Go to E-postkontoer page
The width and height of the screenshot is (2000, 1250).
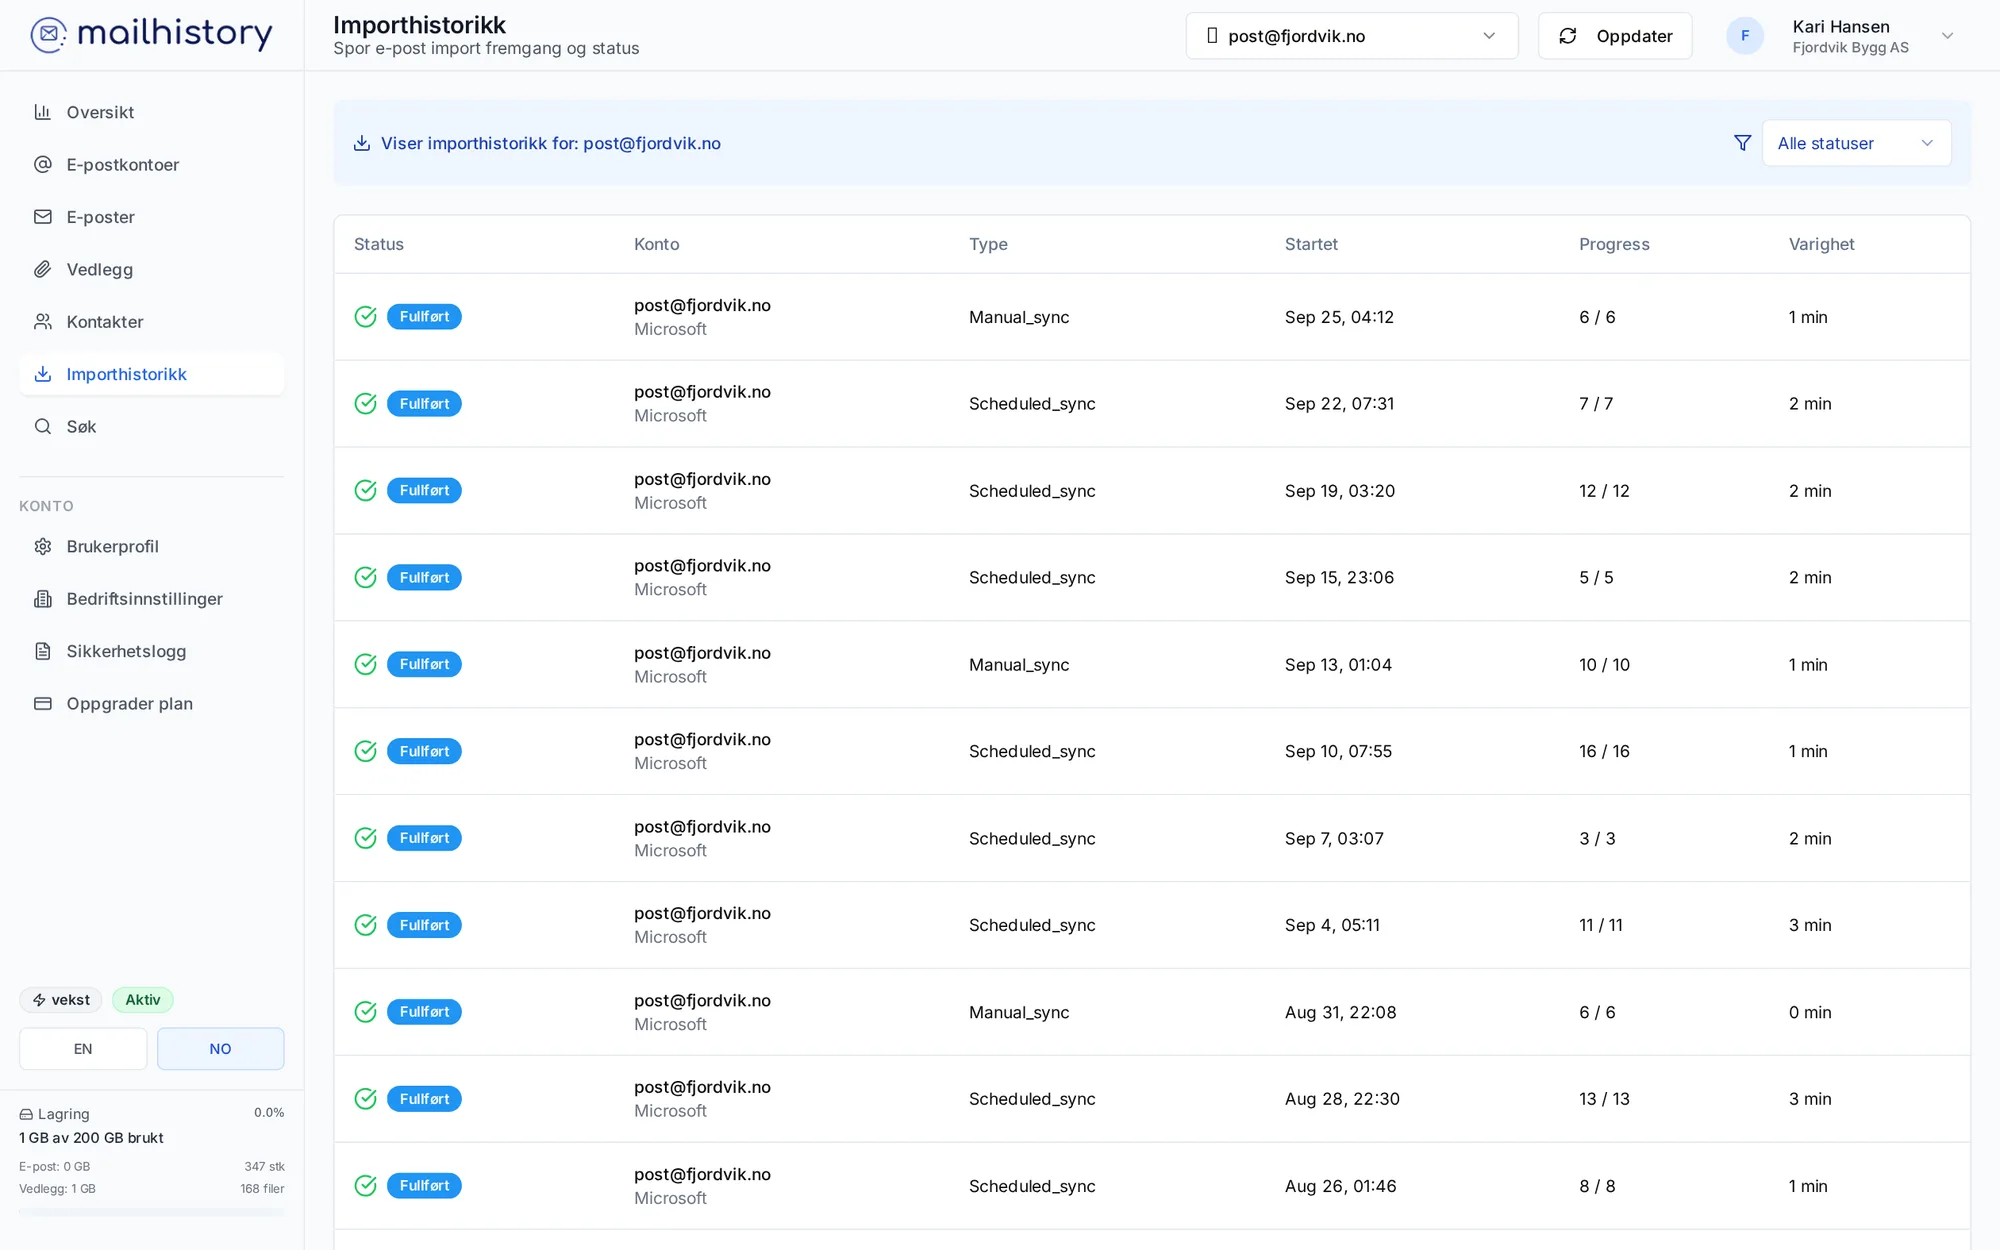(152, 164)
